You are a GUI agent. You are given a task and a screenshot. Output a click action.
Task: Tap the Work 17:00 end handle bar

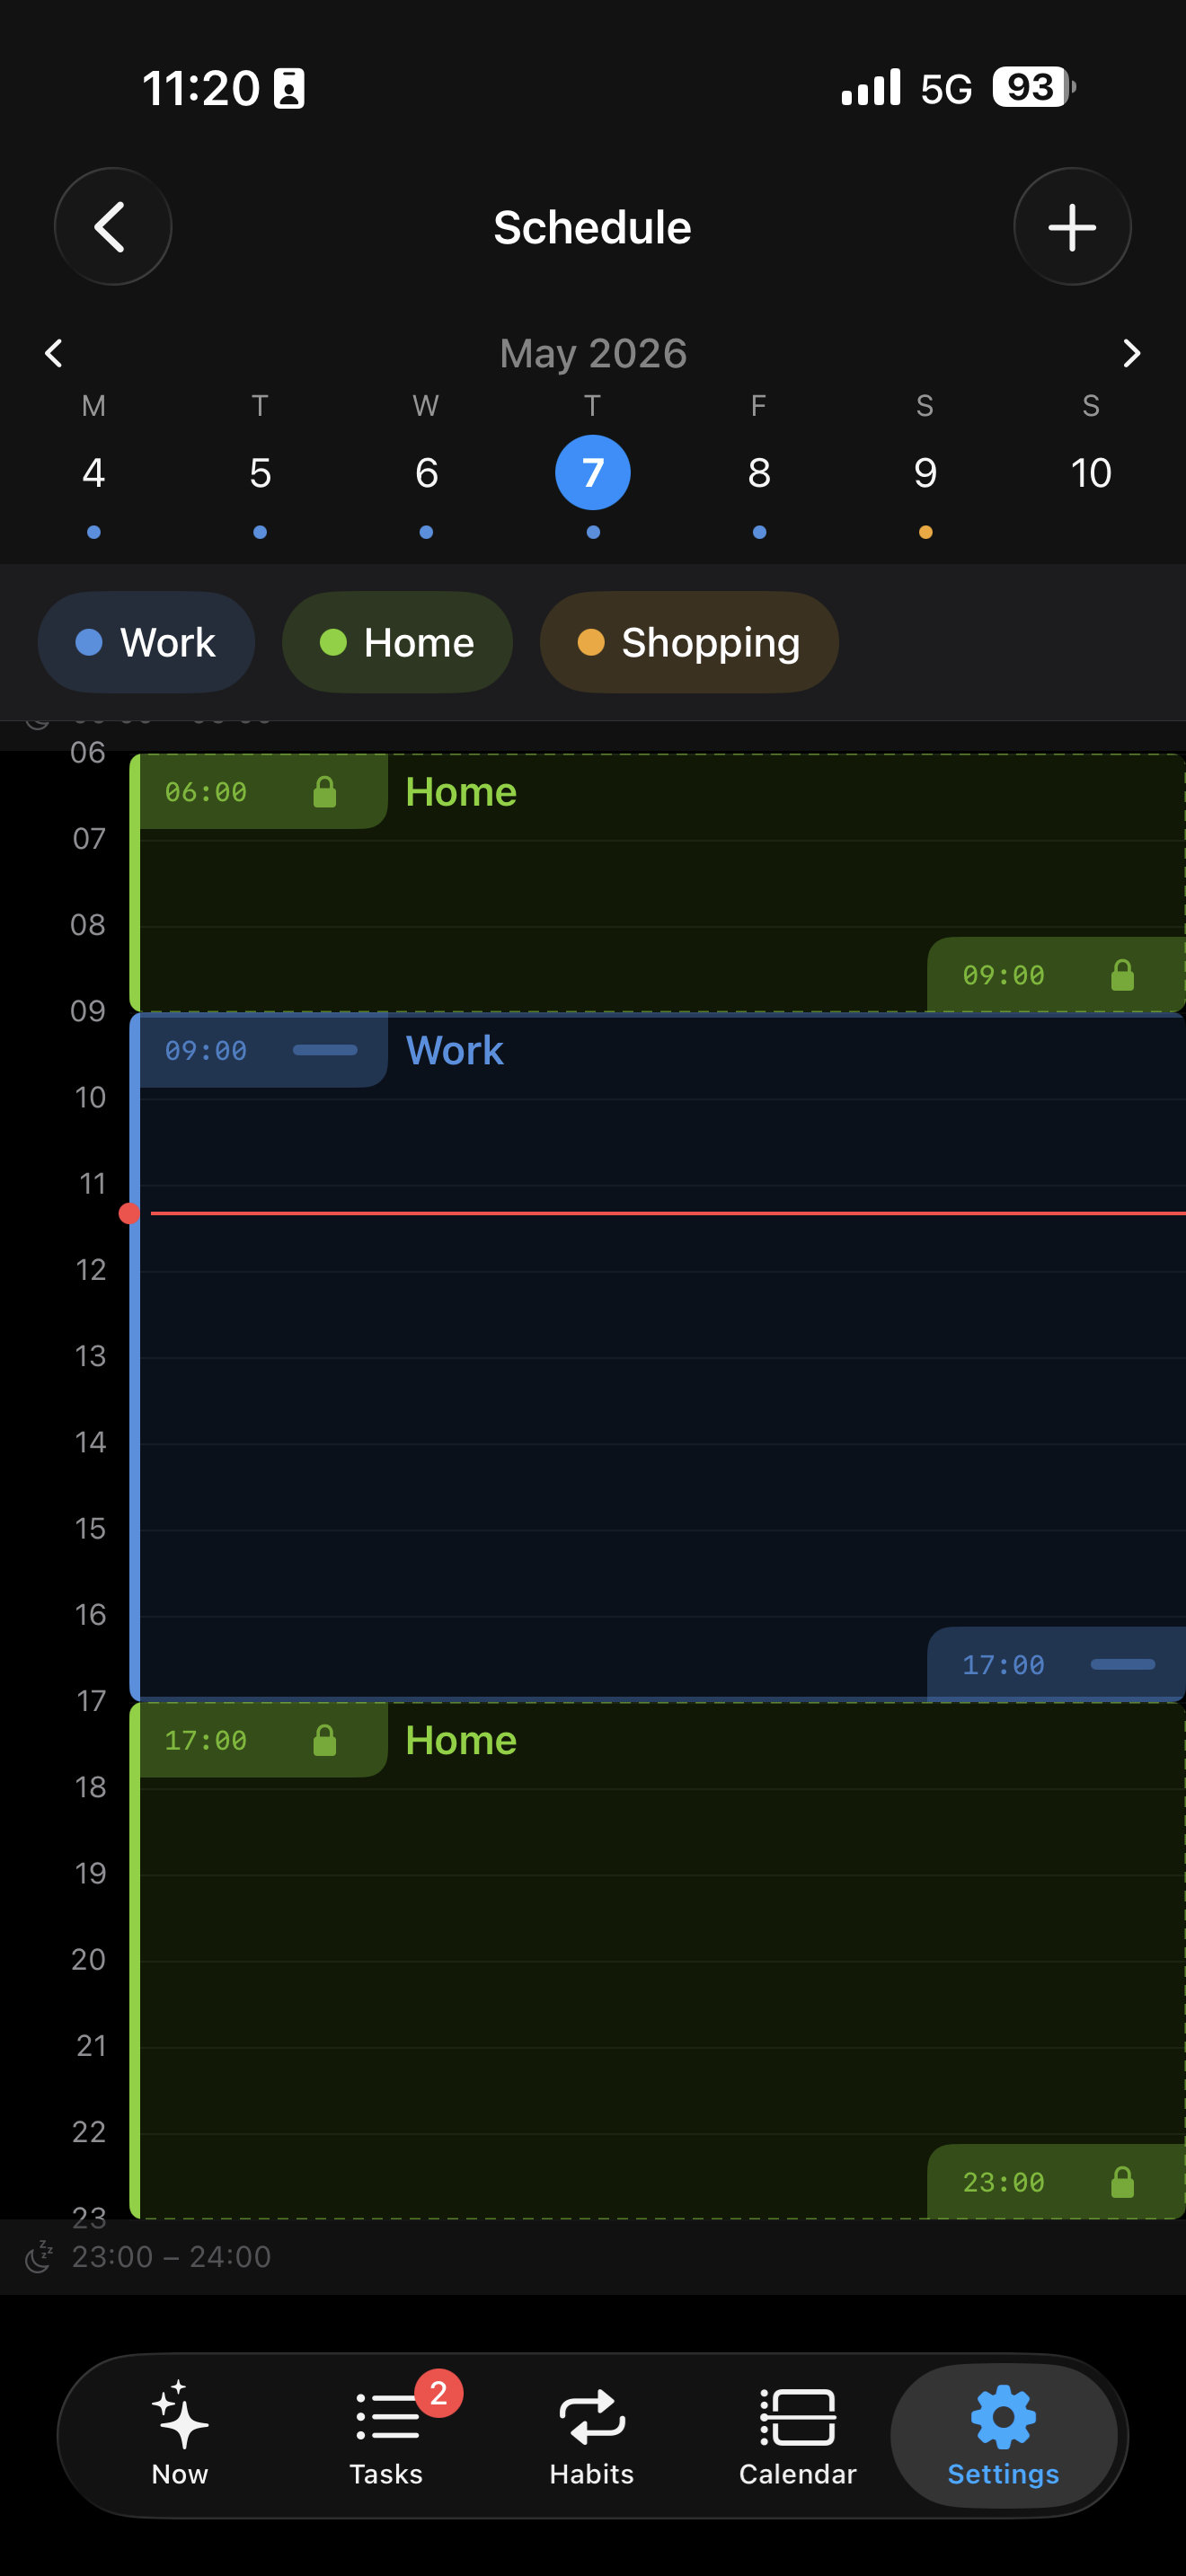point(1122,1664)
